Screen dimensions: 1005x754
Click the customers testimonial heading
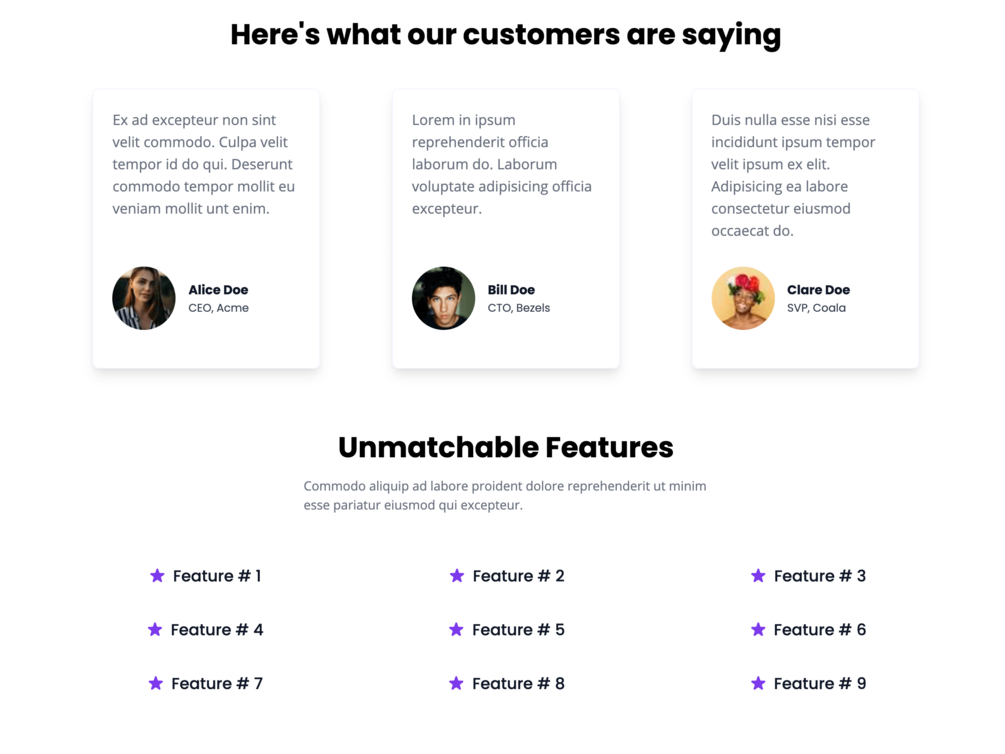pos(505,35)
